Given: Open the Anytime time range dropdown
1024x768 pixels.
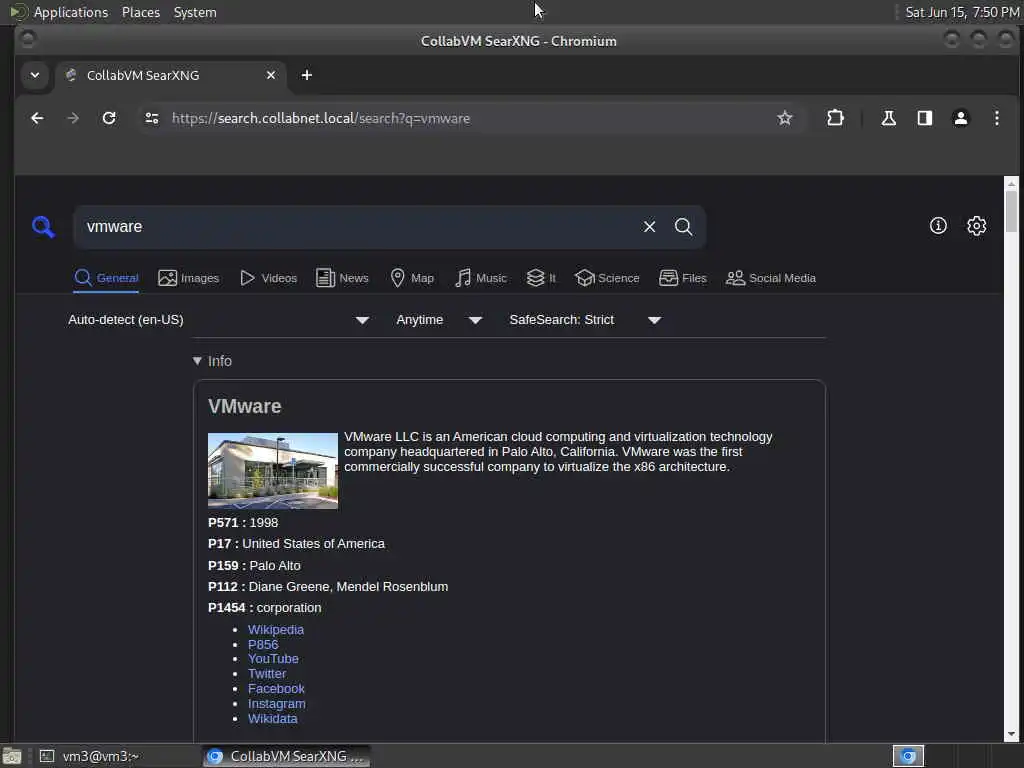Looking at the screenshot, I should click(x=439, y=320).
